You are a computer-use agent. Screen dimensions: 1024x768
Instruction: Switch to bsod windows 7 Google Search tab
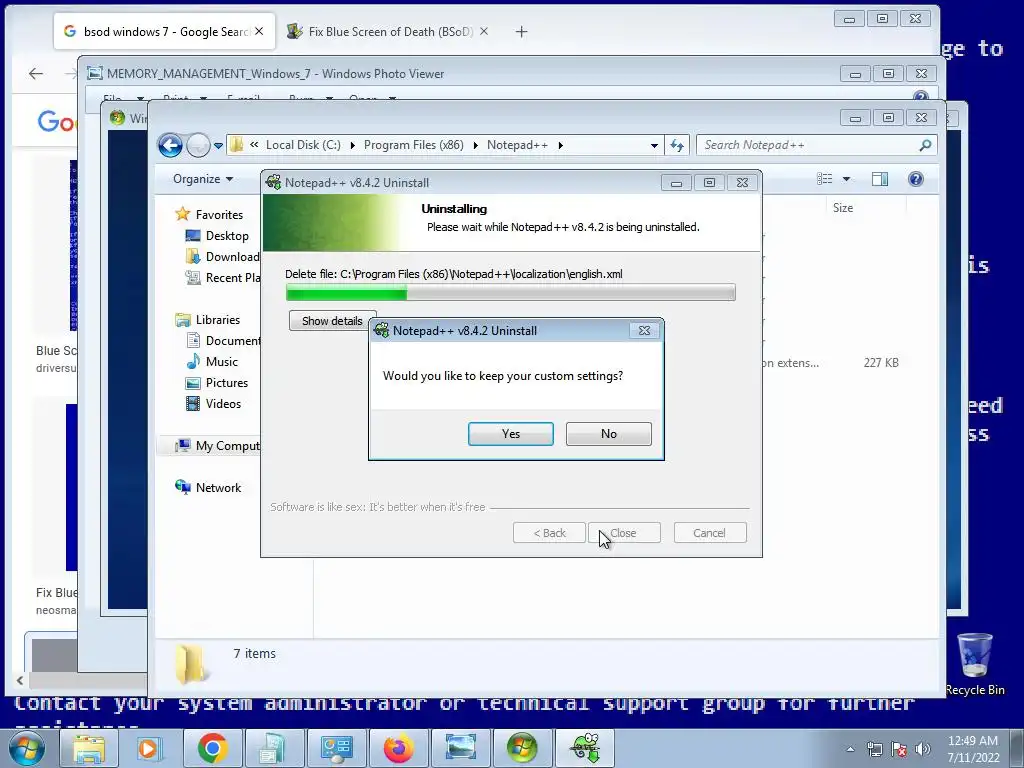pyautogui.click(x=165, y=31)
